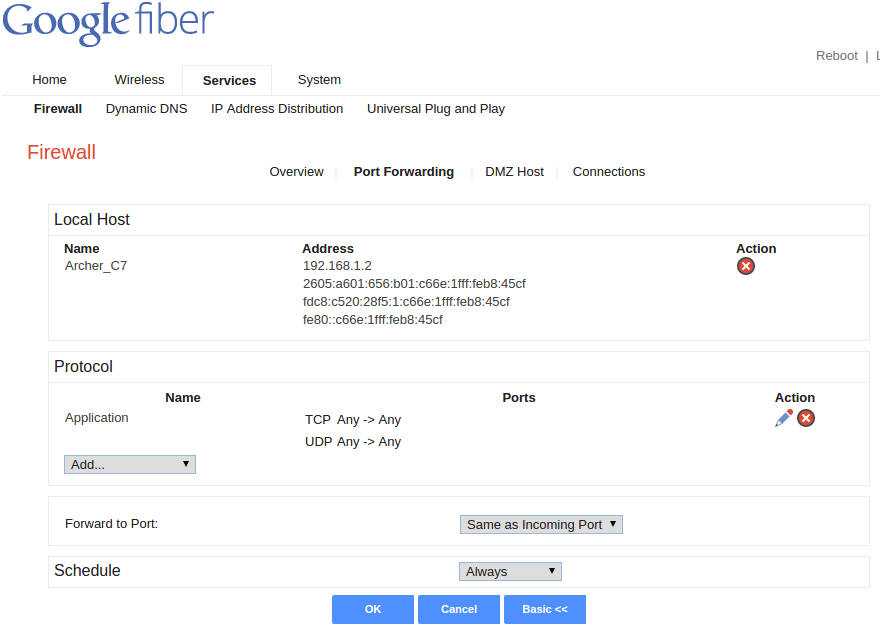Click the Protocol section heading
This screenshot has width=880, height=630.
coord(83,366)
